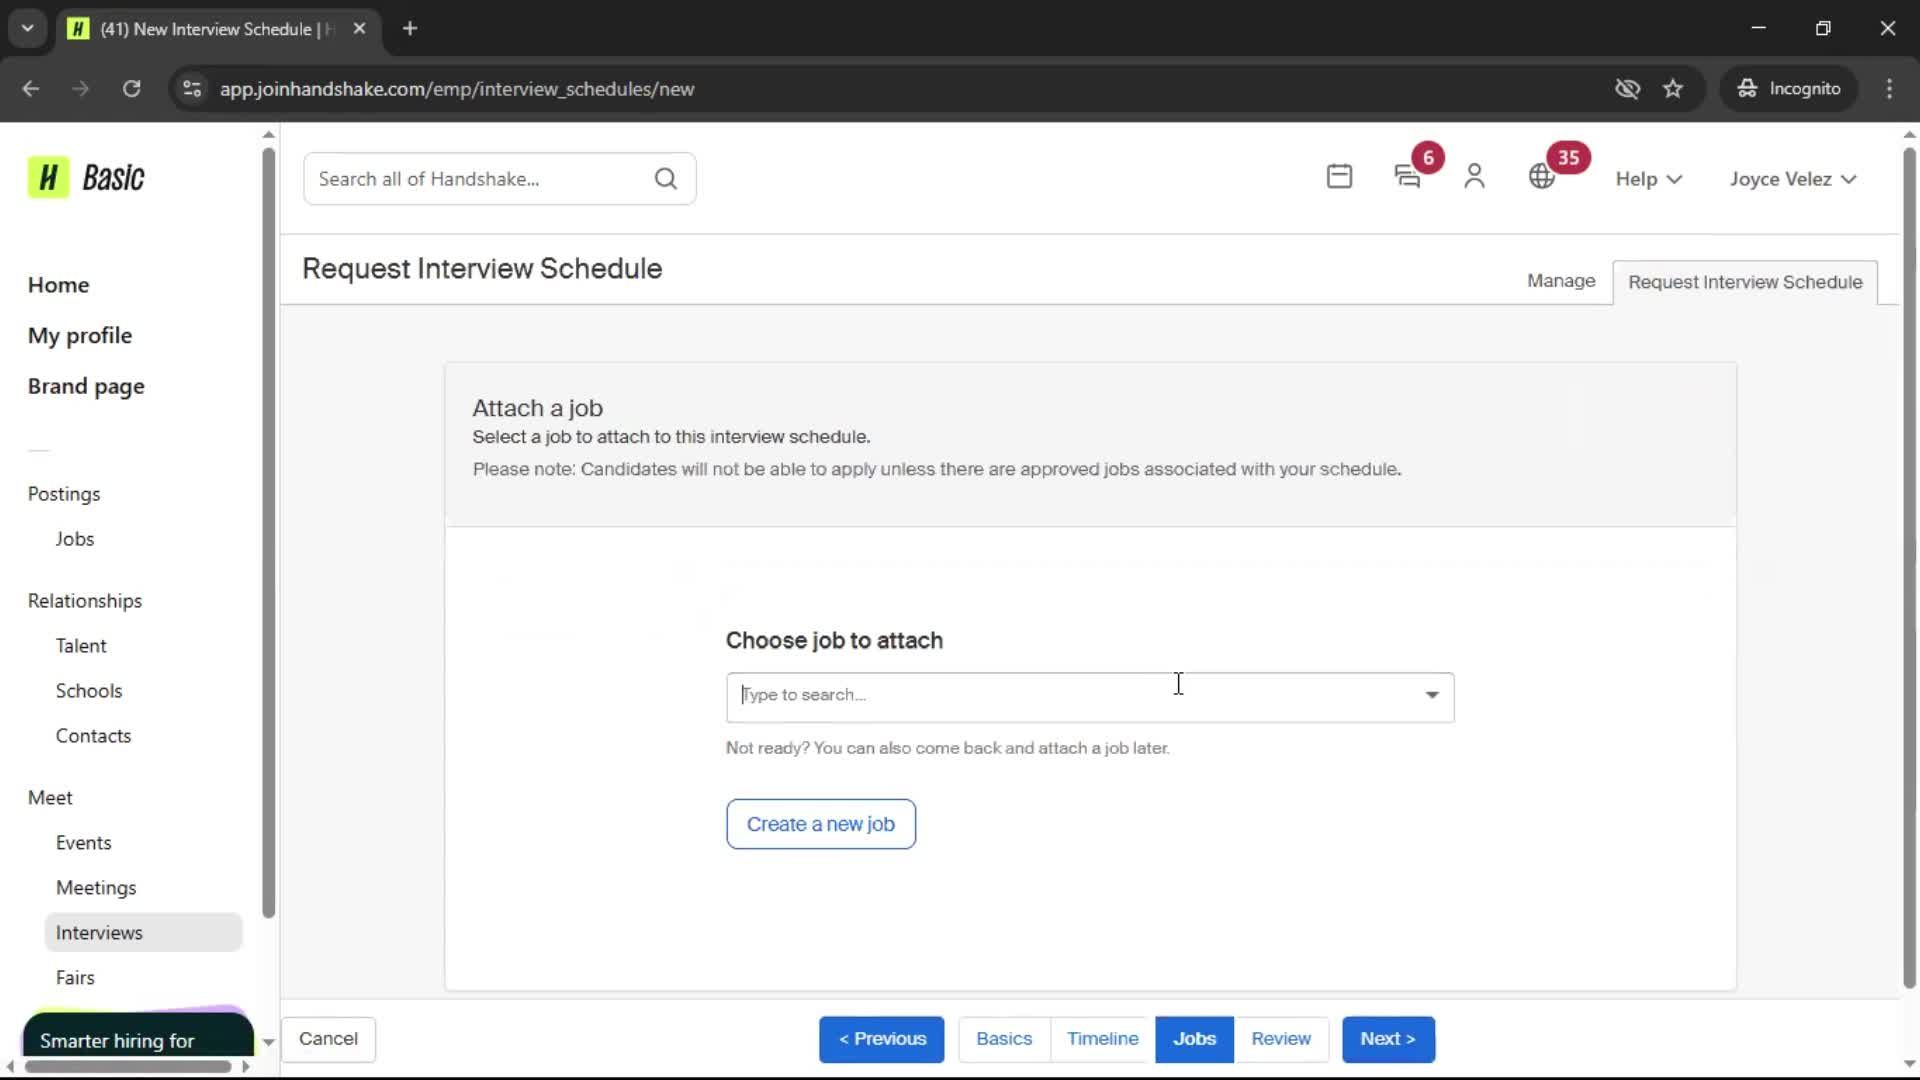Close the New Interview Schedule tab
The height and width of the screenshot is (1080, 1920).
[359, 29]
